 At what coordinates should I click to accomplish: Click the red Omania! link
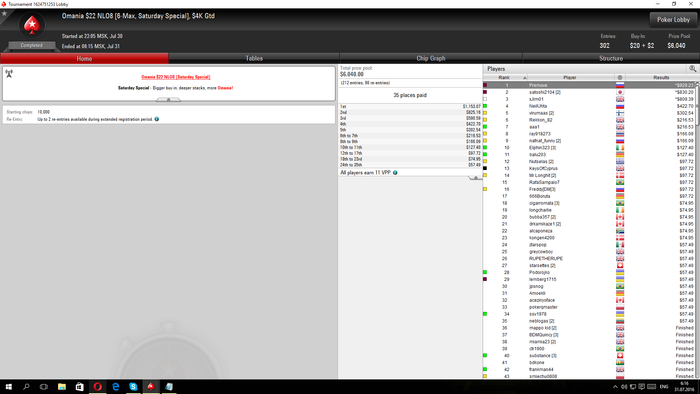click(225, 88)
